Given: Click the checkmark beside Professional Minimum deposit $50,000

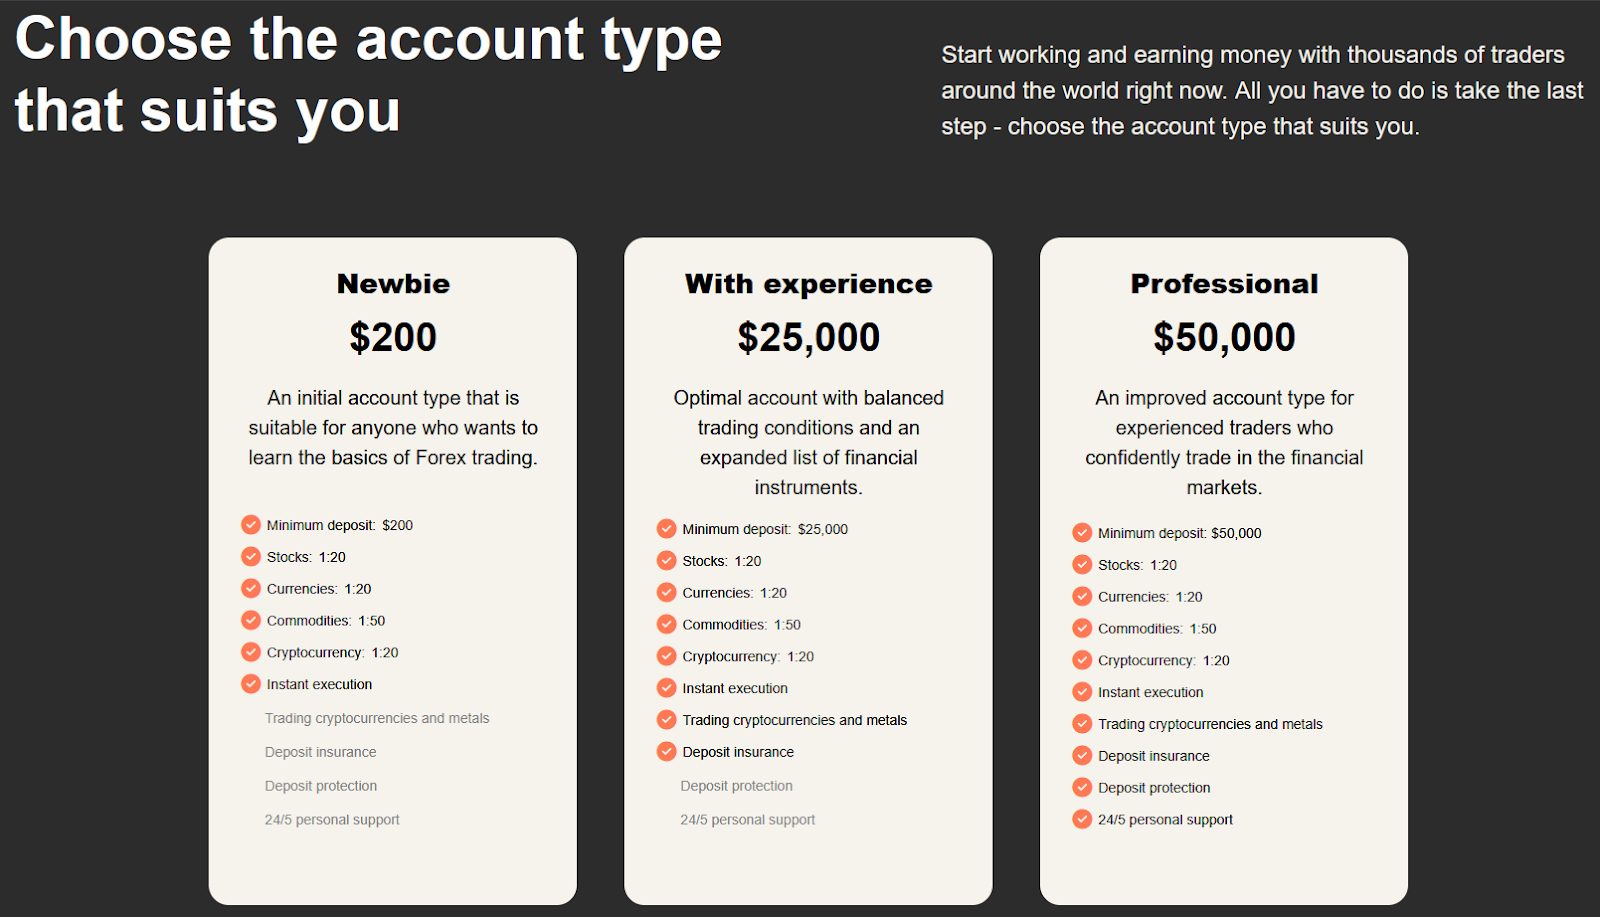Looking at the screenshot, I should [x=1082, y=533].
